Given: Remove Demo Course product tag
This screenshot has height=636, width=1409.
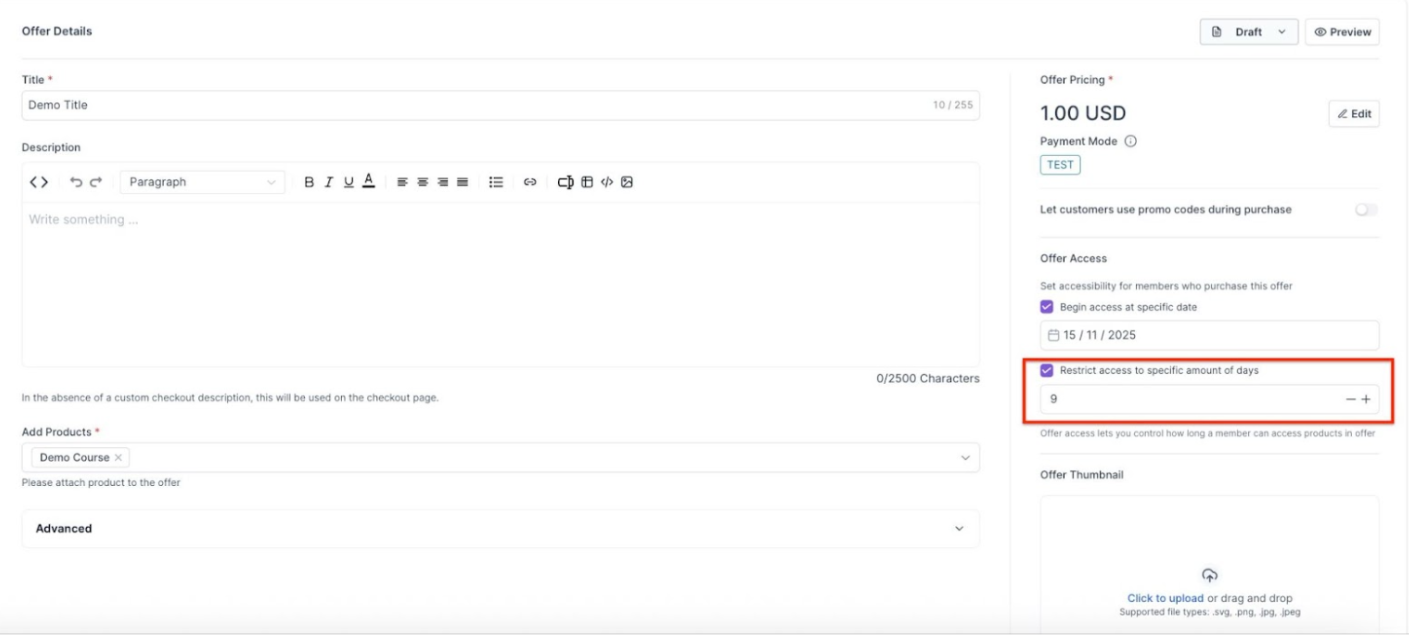Looking at the screenshot, I should click(118, 457).
